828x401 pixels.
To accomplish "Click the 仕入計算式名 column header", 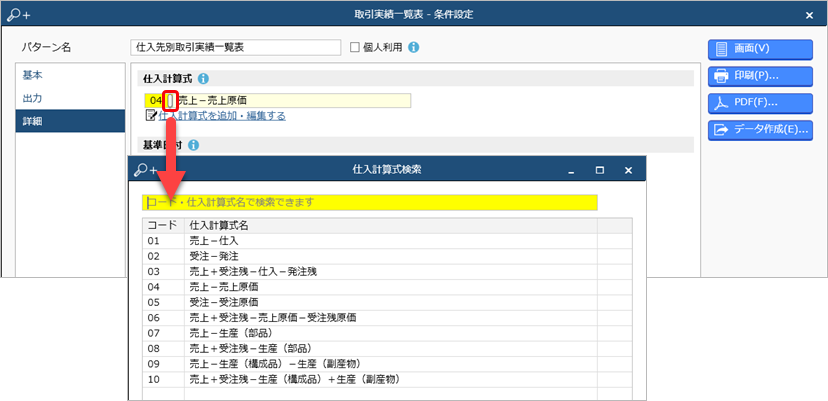I will 391,226.
